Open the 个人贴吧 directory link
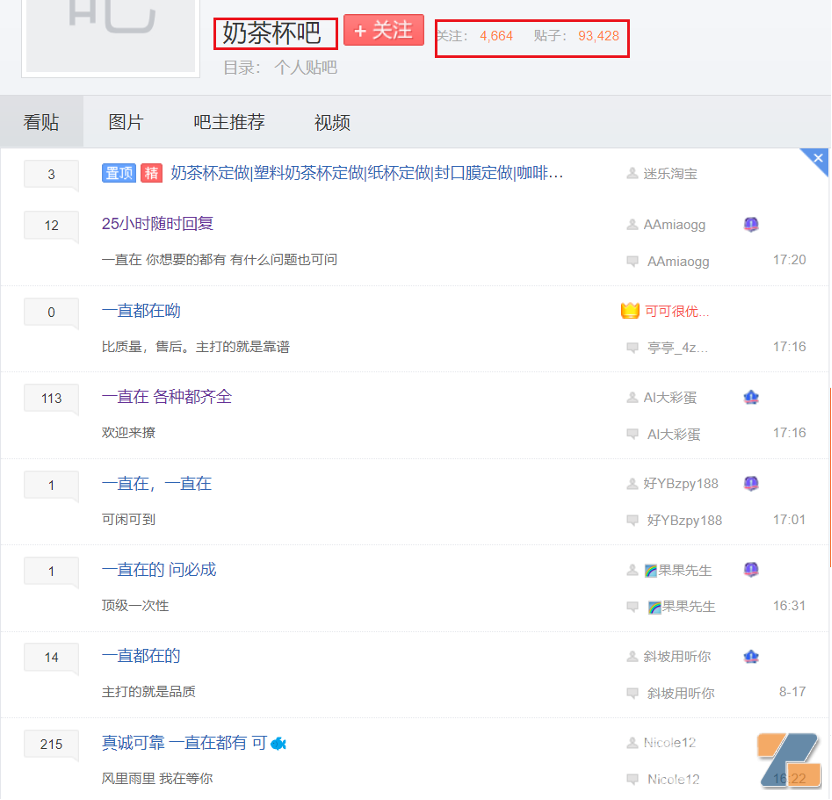The height and width of the screenshot is (800, 832). [305, 67]
